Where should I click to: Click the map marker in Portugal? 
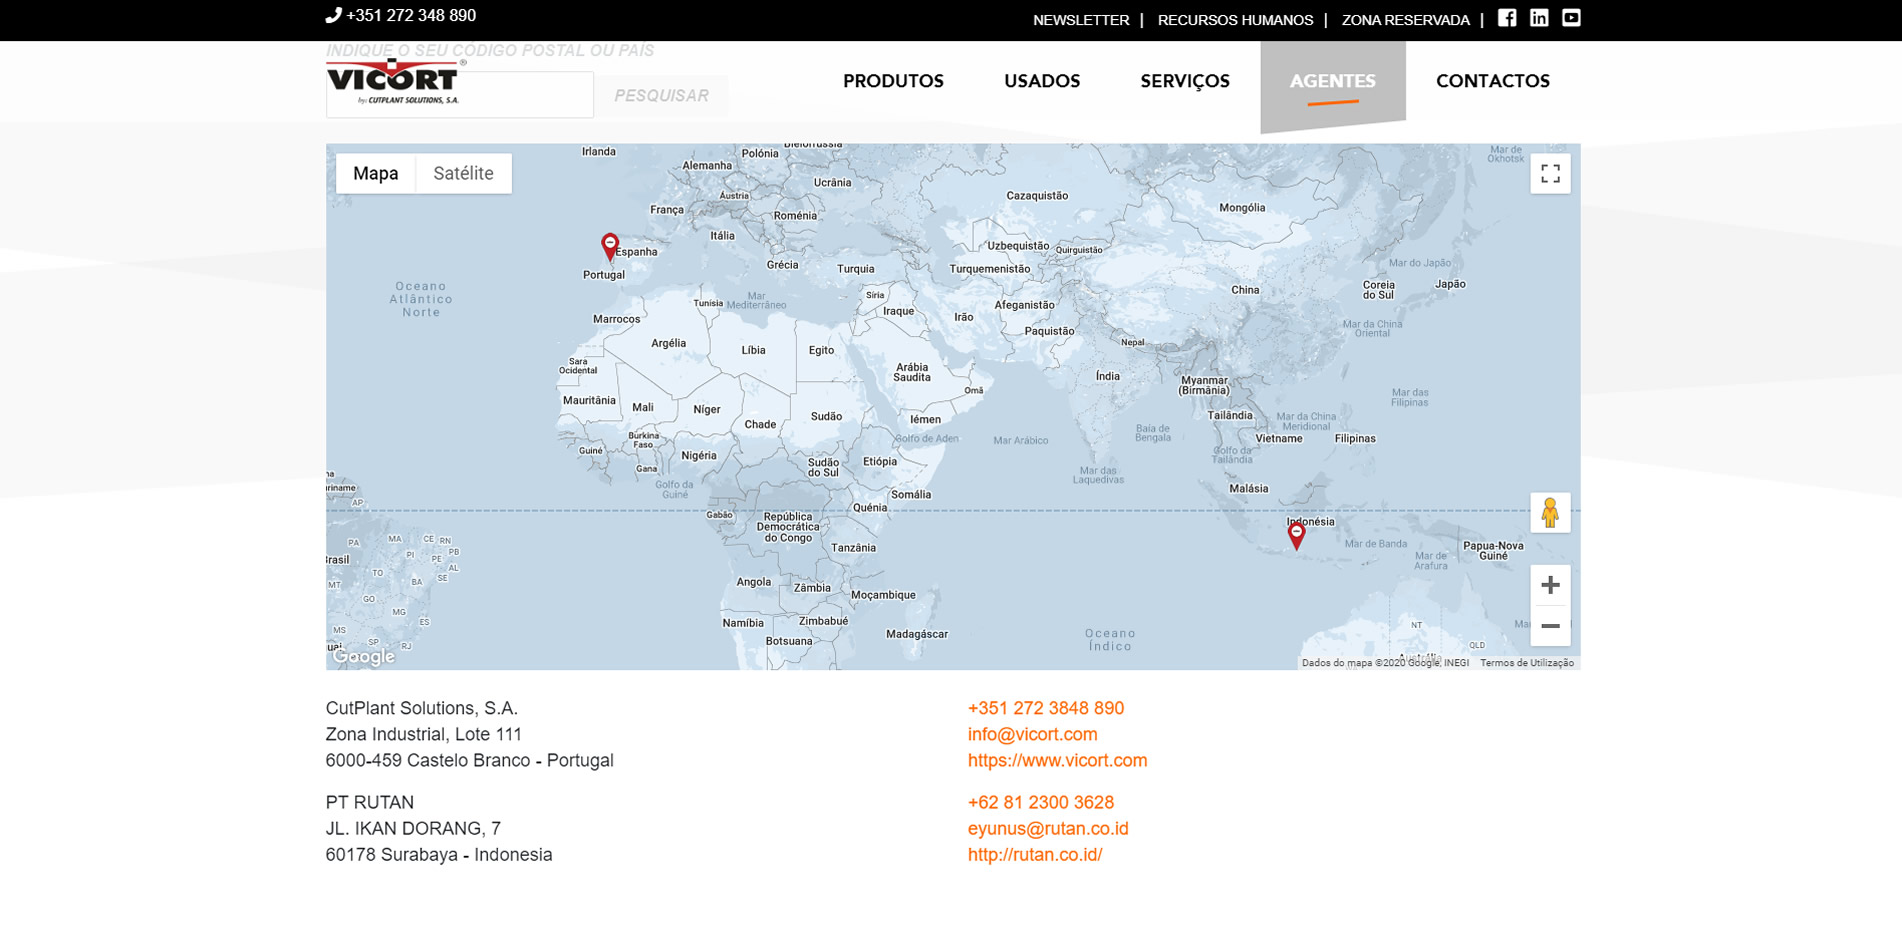tap(610, 247)
